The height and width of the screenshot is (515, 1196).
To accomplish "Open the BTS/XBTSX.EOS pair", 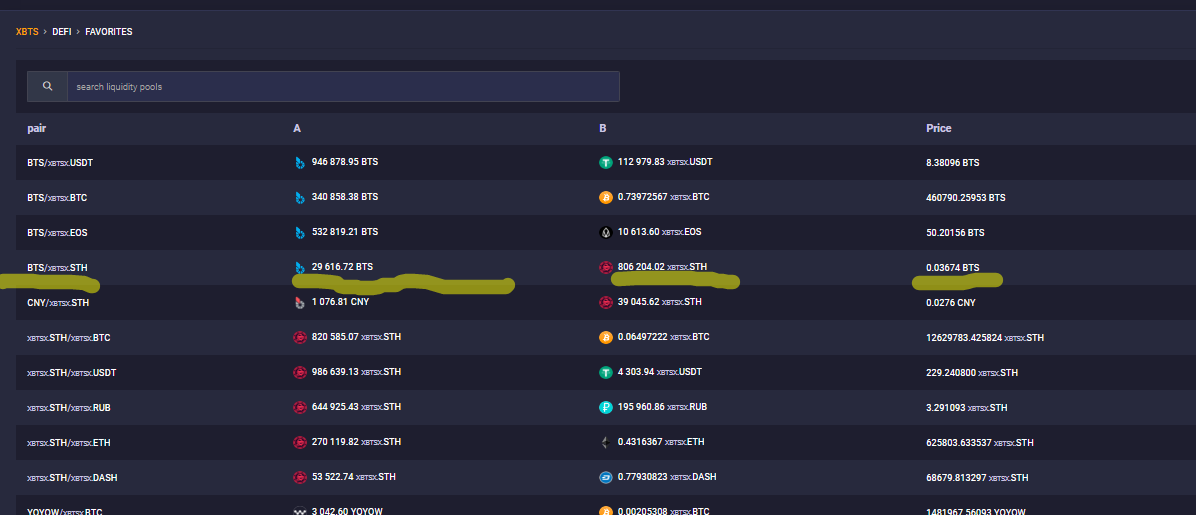I will pos(57,233).
